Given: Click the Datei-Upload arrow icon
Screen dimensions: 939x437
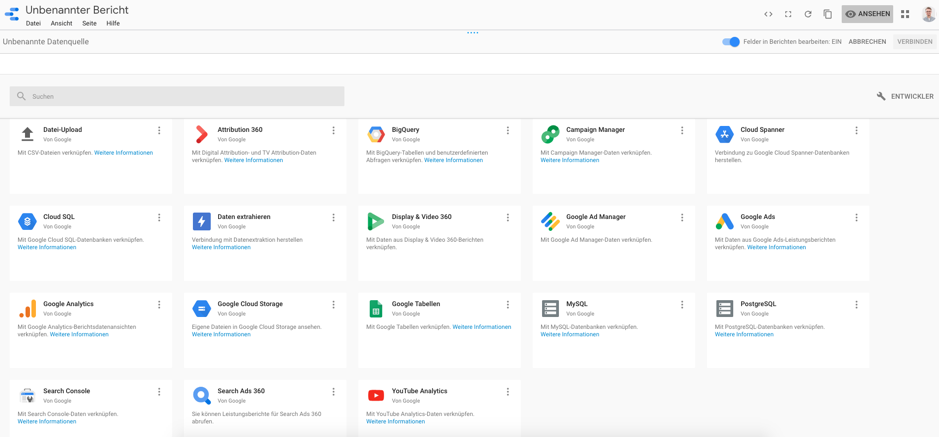Looking at the screenshot, I should tap(27, 134).
